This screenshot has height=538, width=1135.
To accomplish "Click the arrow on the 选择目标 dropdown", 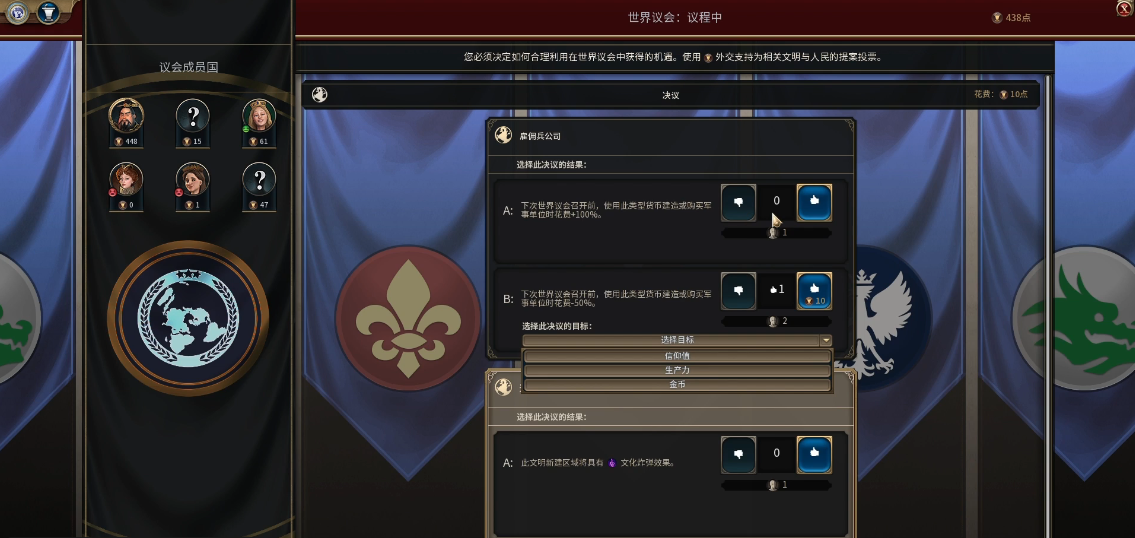I will click(x=825, y=340).
